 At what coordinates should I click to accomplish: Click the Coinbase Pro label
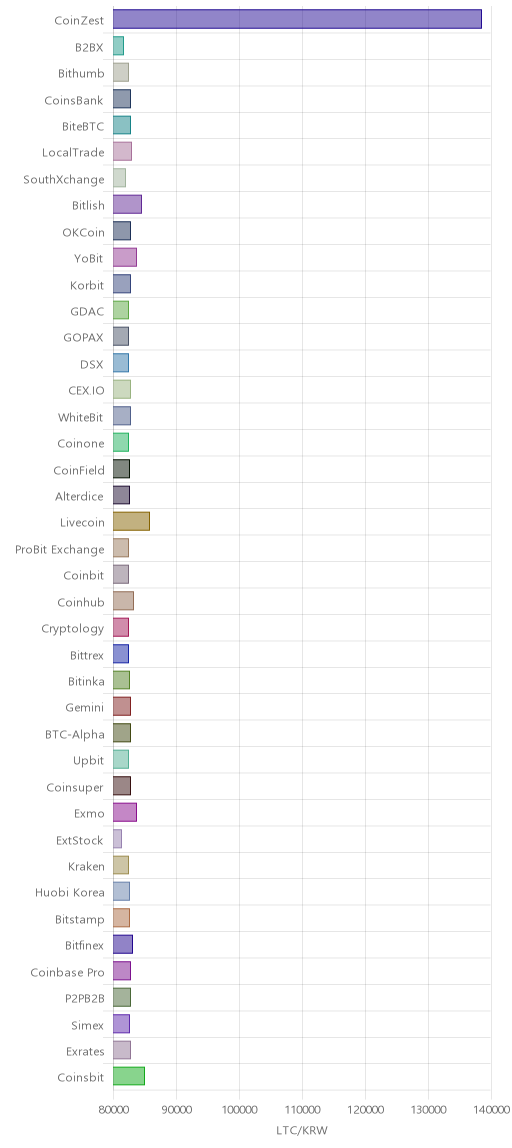tap(67, 972)
